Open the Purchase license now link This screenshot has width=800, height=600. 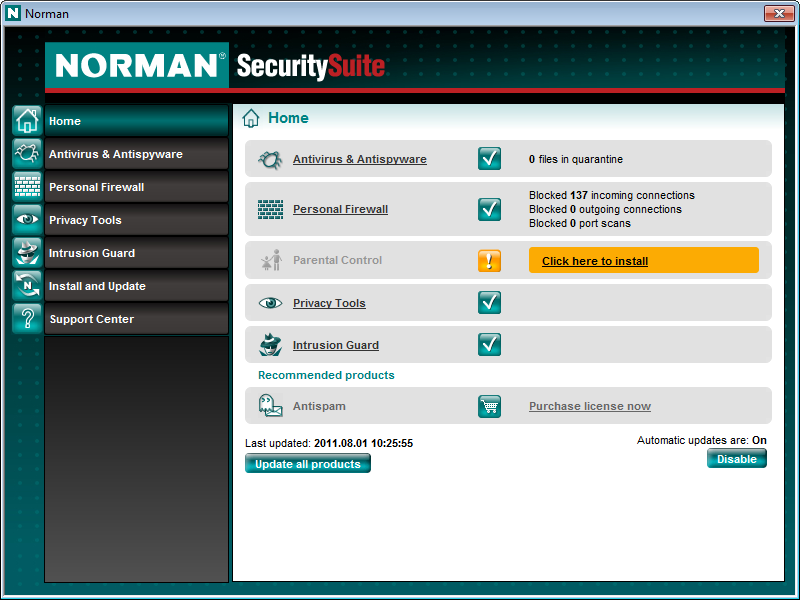coord(589,406)
